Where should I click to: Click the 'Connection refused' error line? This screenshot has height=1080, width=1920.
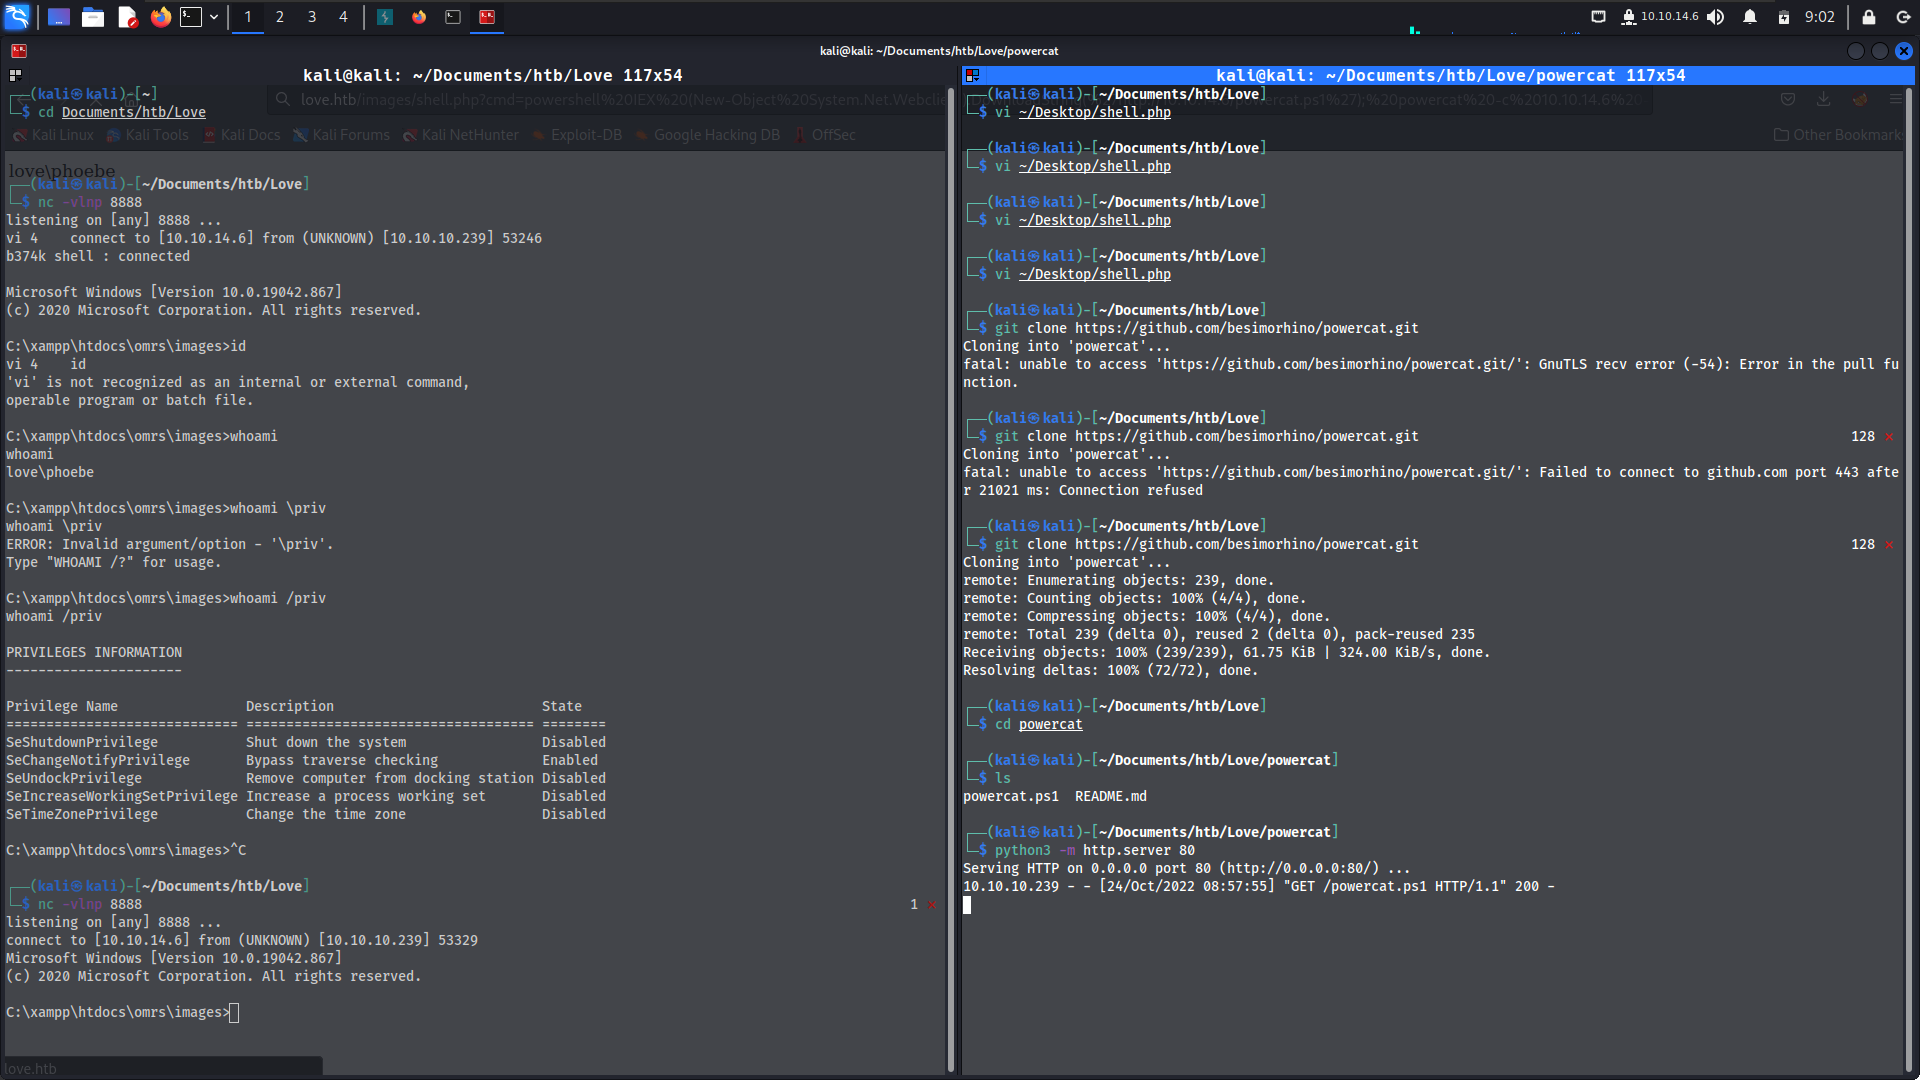click(x=1083, y=490)
